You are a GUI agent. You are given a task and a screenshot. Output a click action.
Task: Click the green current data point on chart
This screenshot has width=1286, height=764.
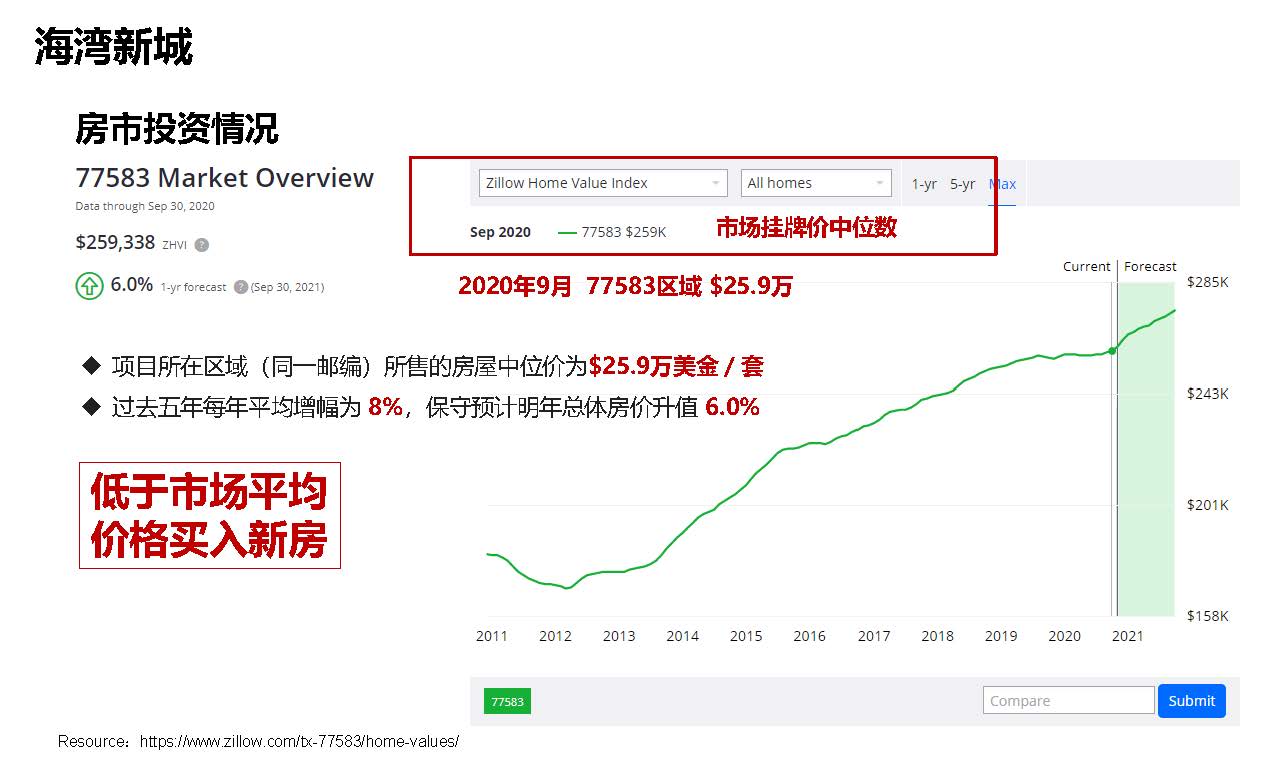1112,350
